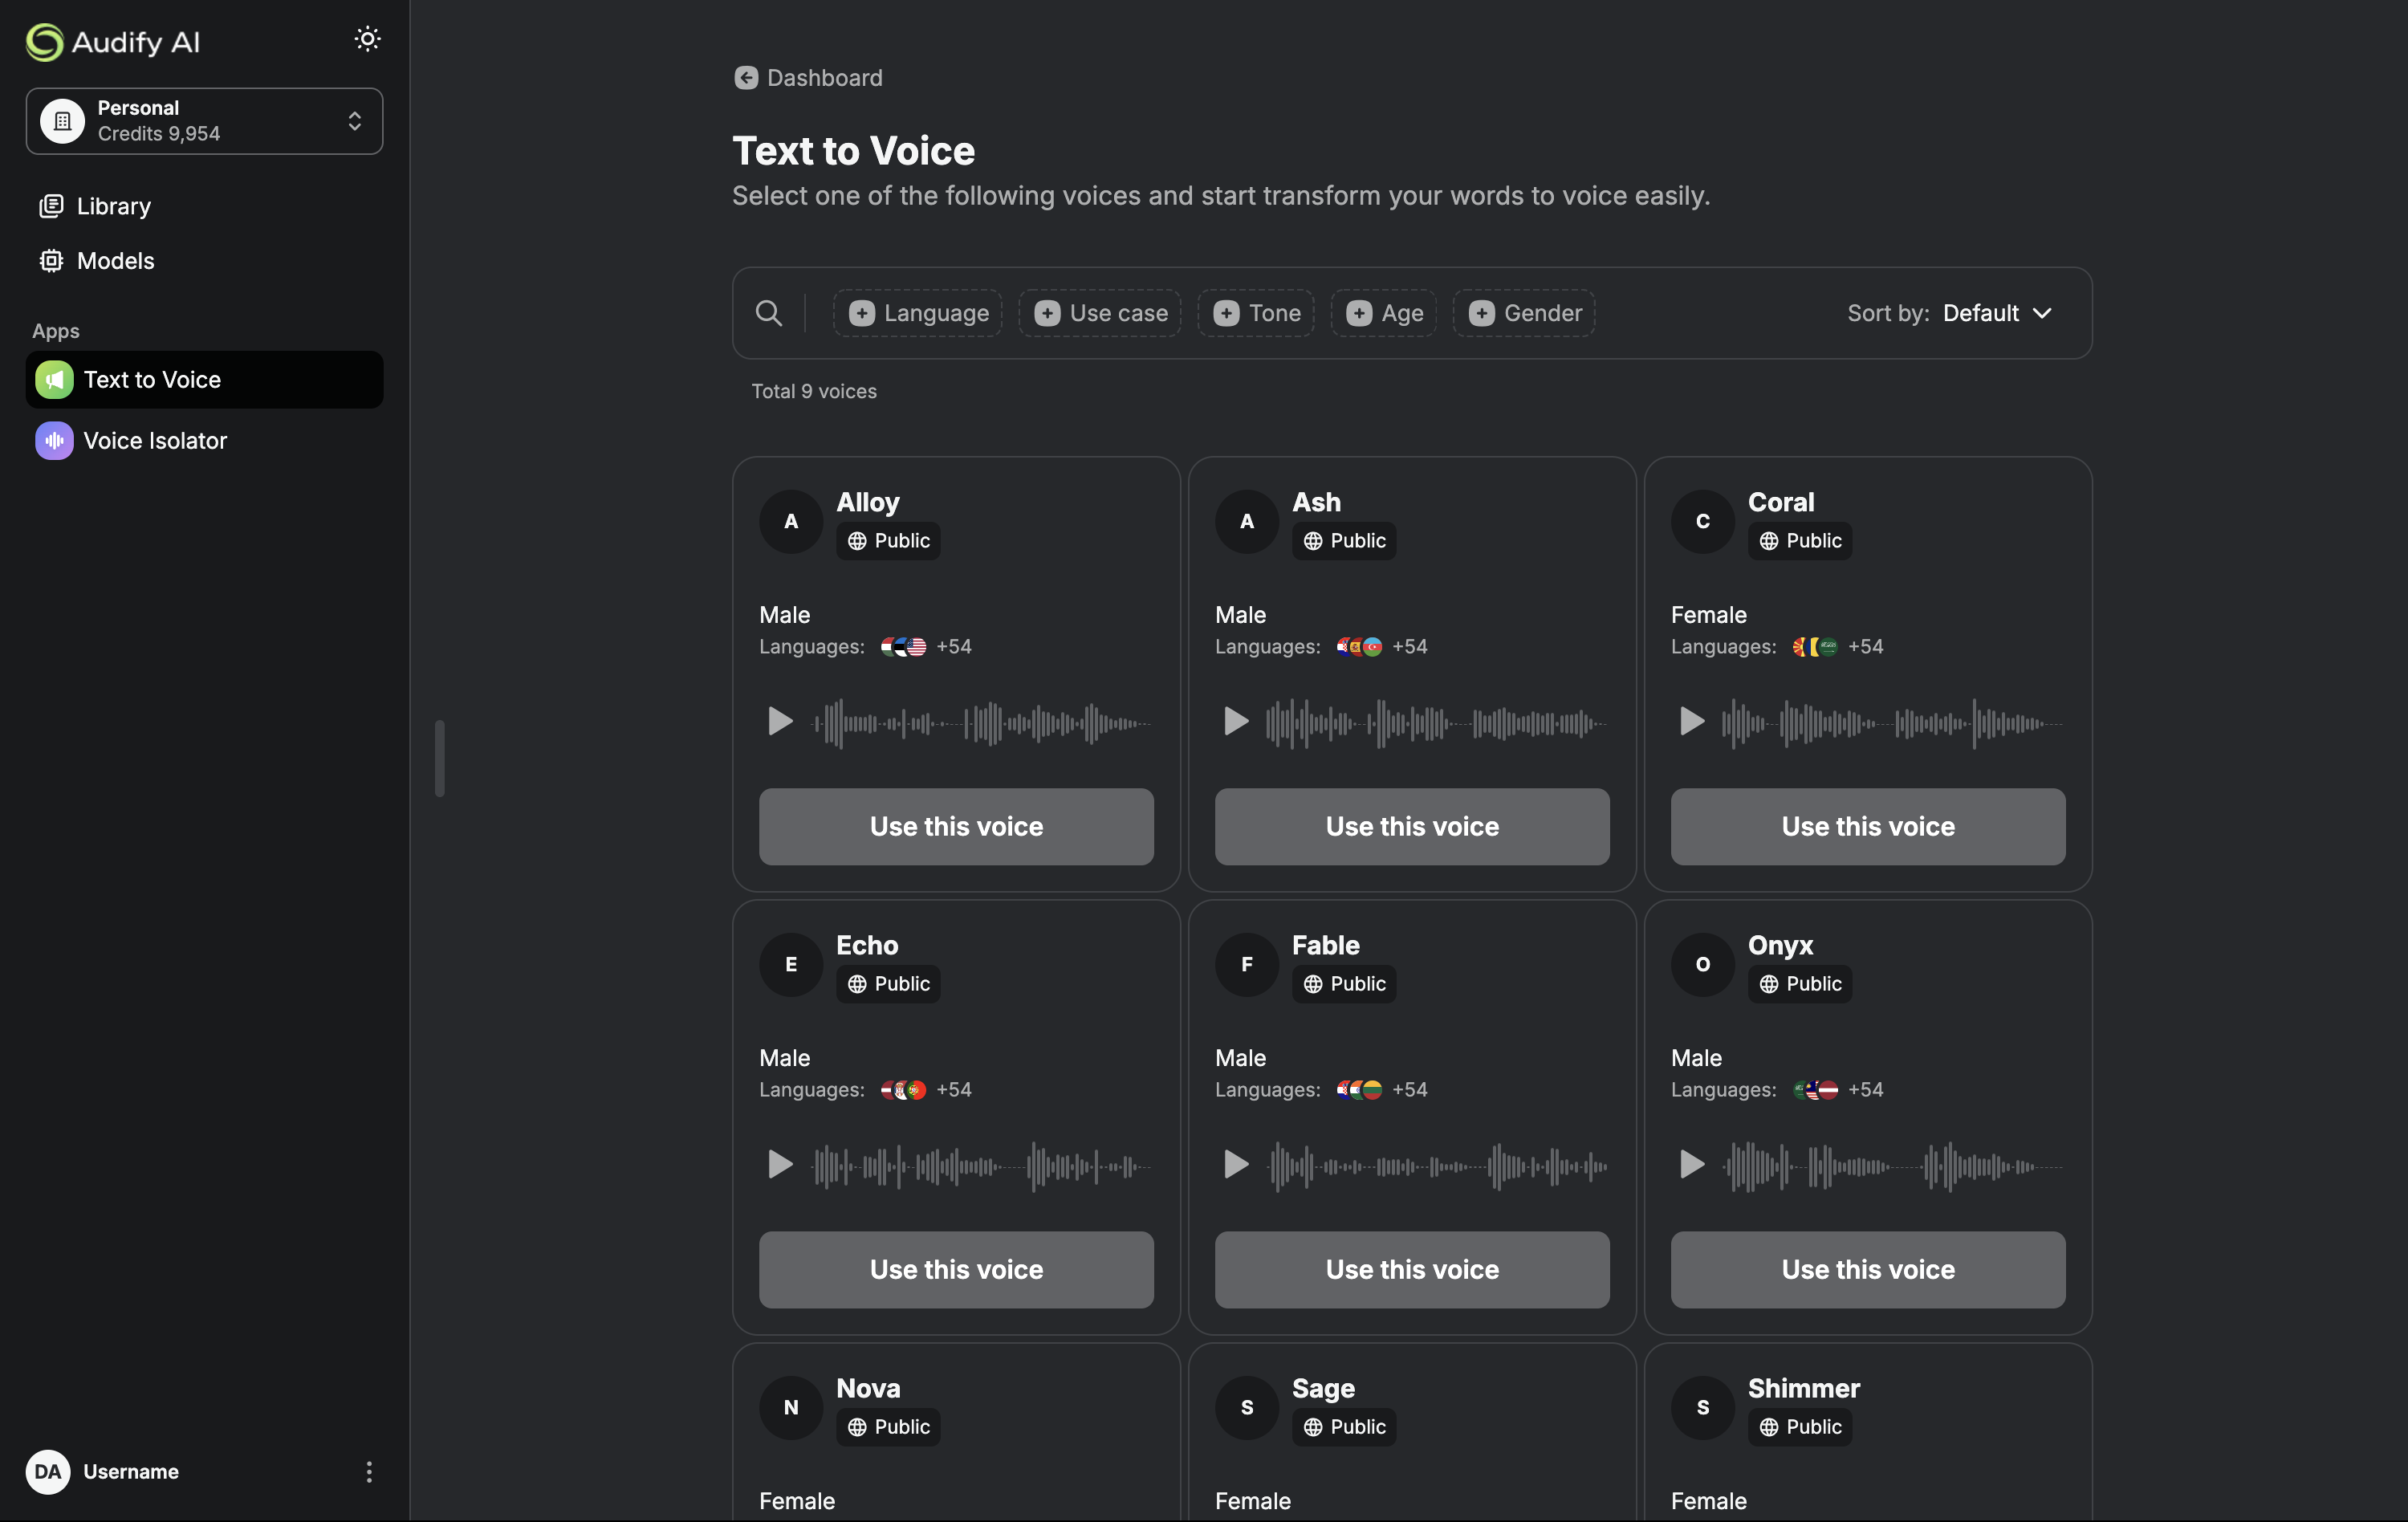This screenshot has height=1522, width=2408.
Task: Open Library from the sidebar
Action: pyautogui.click(x=113, y=206)
